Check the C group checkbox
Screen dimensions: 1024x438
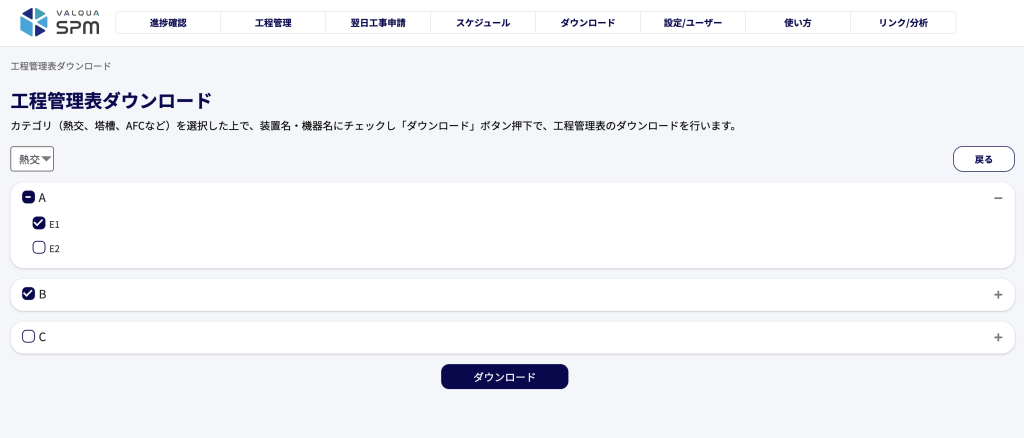28,337
